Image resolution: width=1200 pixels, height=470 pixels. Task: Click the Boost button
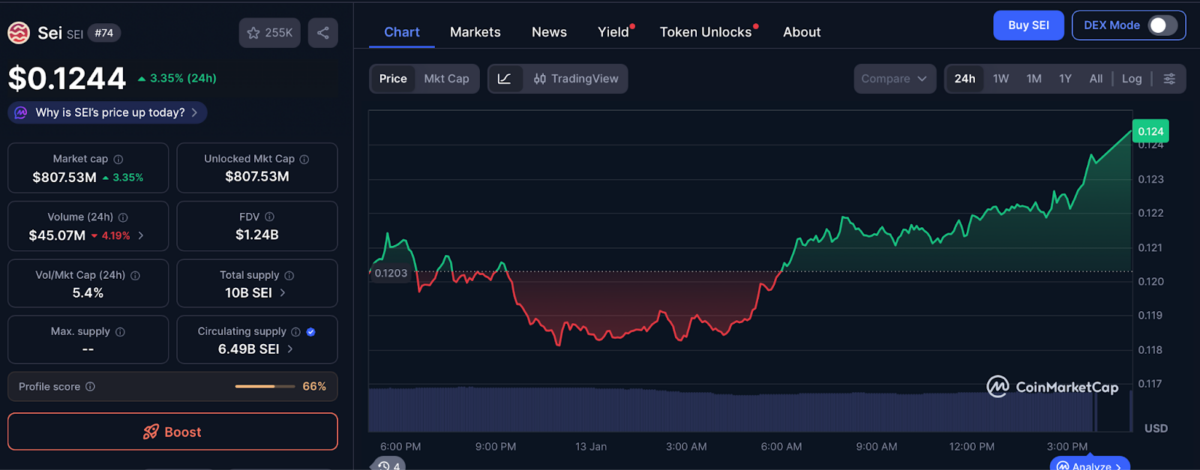(x=173, y=432)
